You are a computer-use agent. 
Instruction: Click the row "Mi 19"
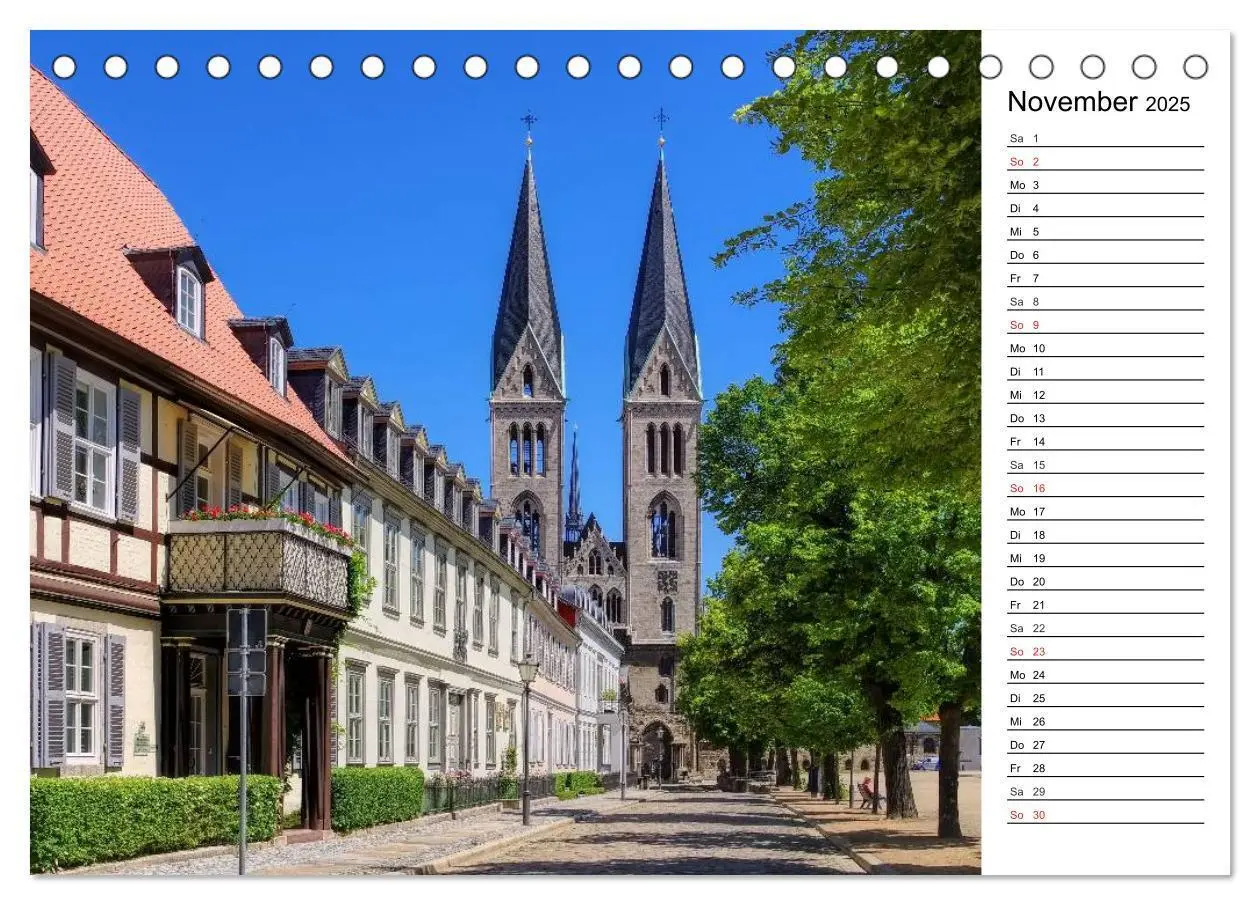1105,558
